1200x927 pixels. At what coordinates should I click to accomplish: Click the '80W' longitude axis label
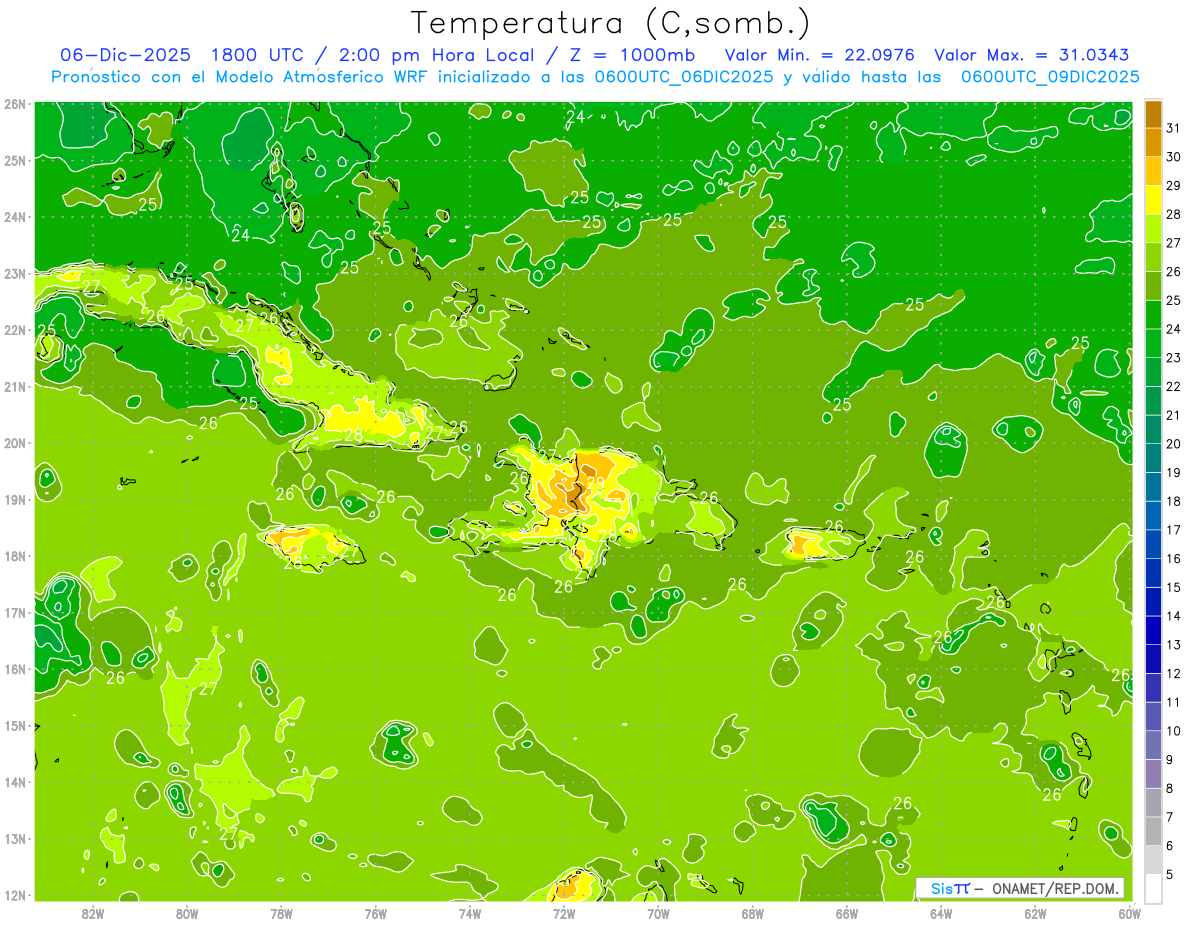pos(187,913)
